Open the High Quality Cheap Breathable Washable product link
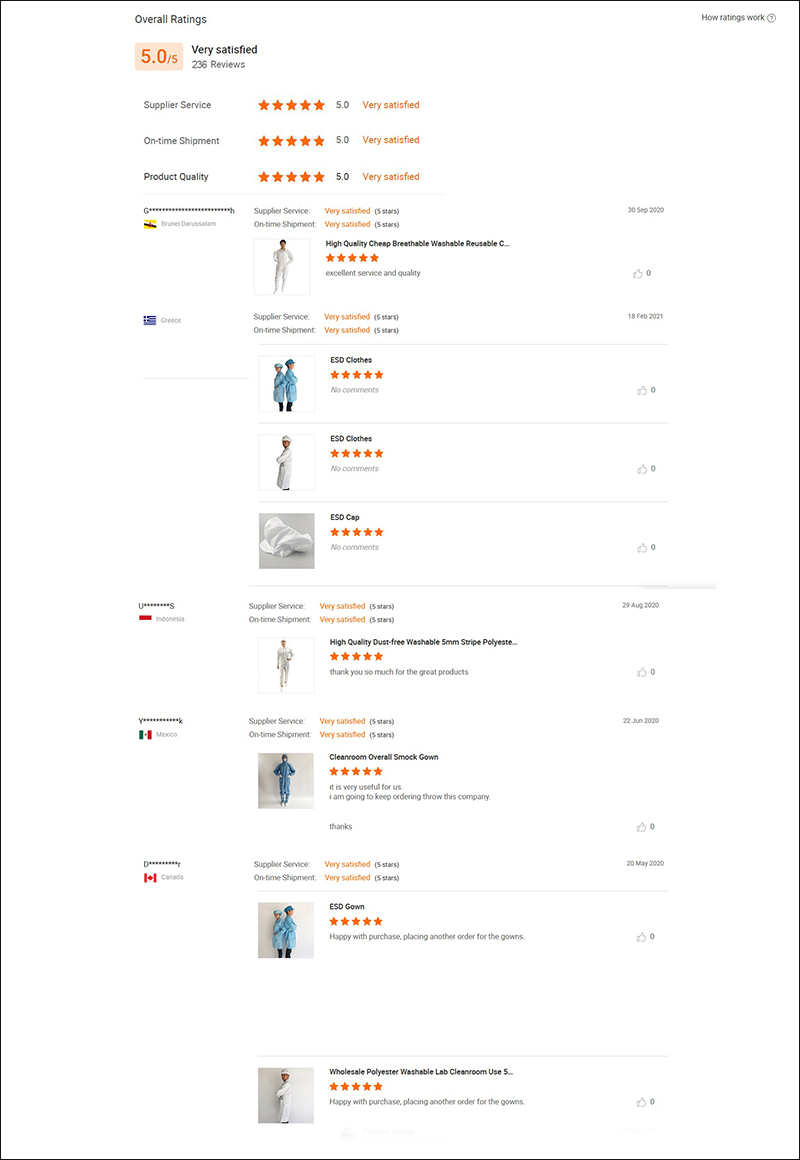Viewport: 800px width, 1160px height. [x=416, y=243]
